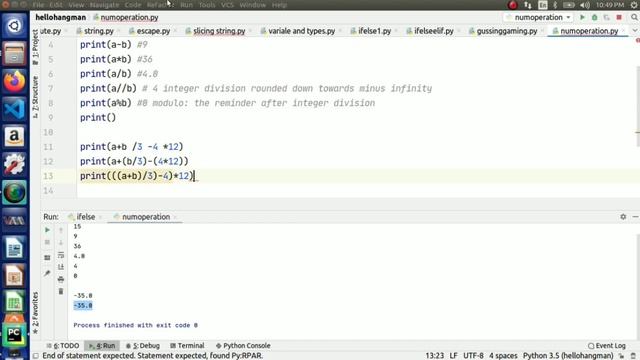Open the numoperation run configuration dropdown
The height and width of the screenshot is (360, 640).
pos(539,18)
